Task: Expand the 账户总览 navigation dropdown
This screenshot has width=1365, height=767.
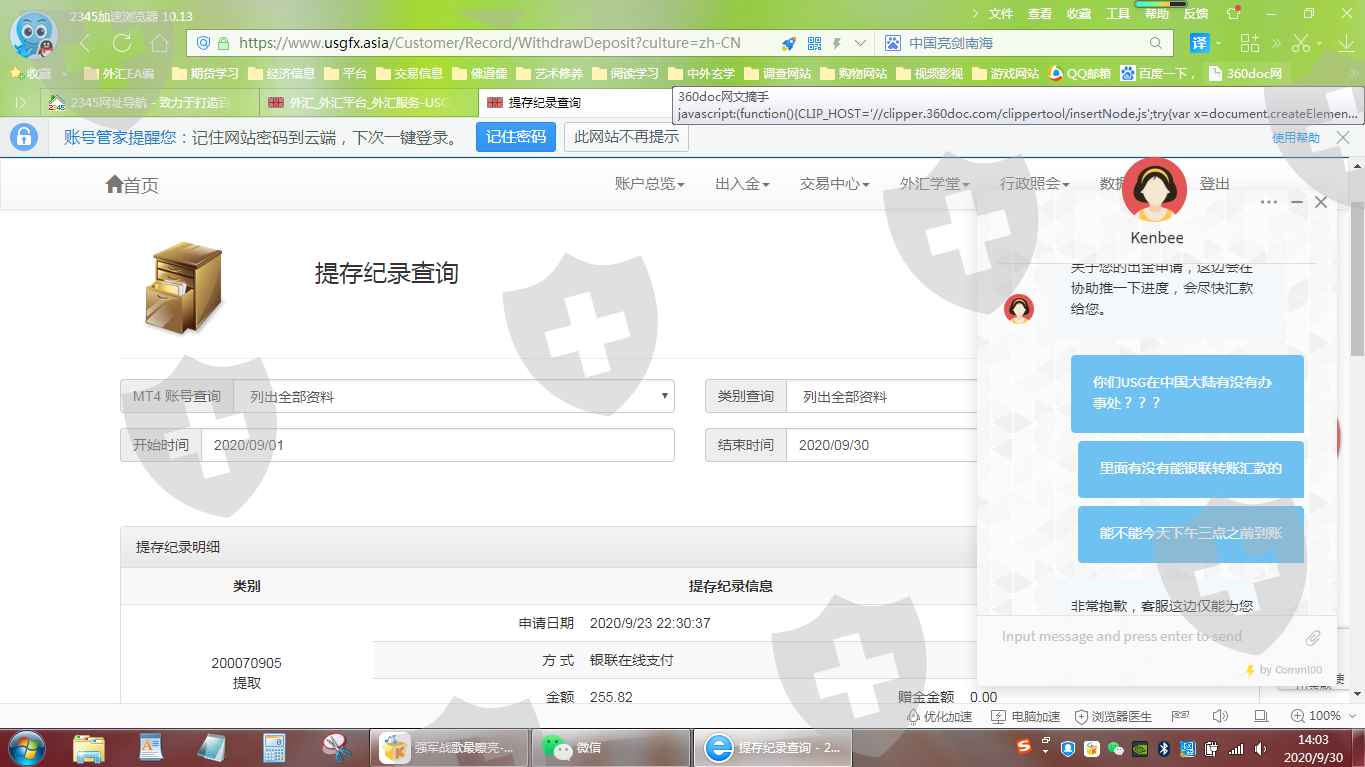Action: coord(650,184)
